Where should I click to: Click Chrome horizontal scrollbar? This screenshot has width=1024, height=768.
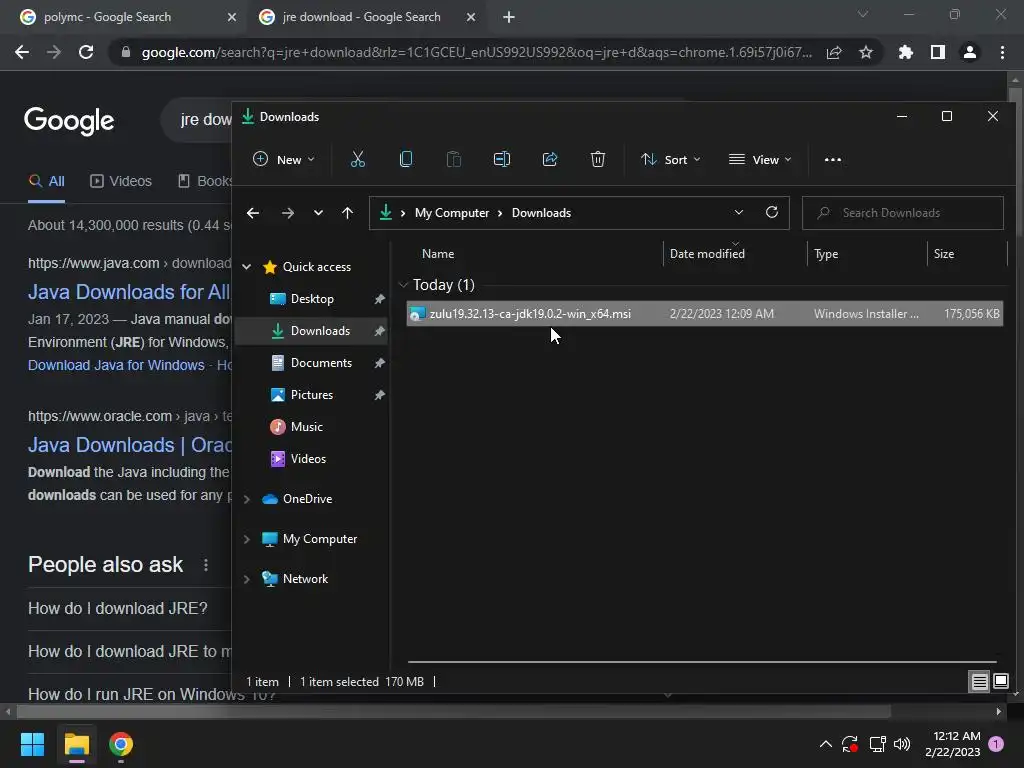tap(454, 711)
